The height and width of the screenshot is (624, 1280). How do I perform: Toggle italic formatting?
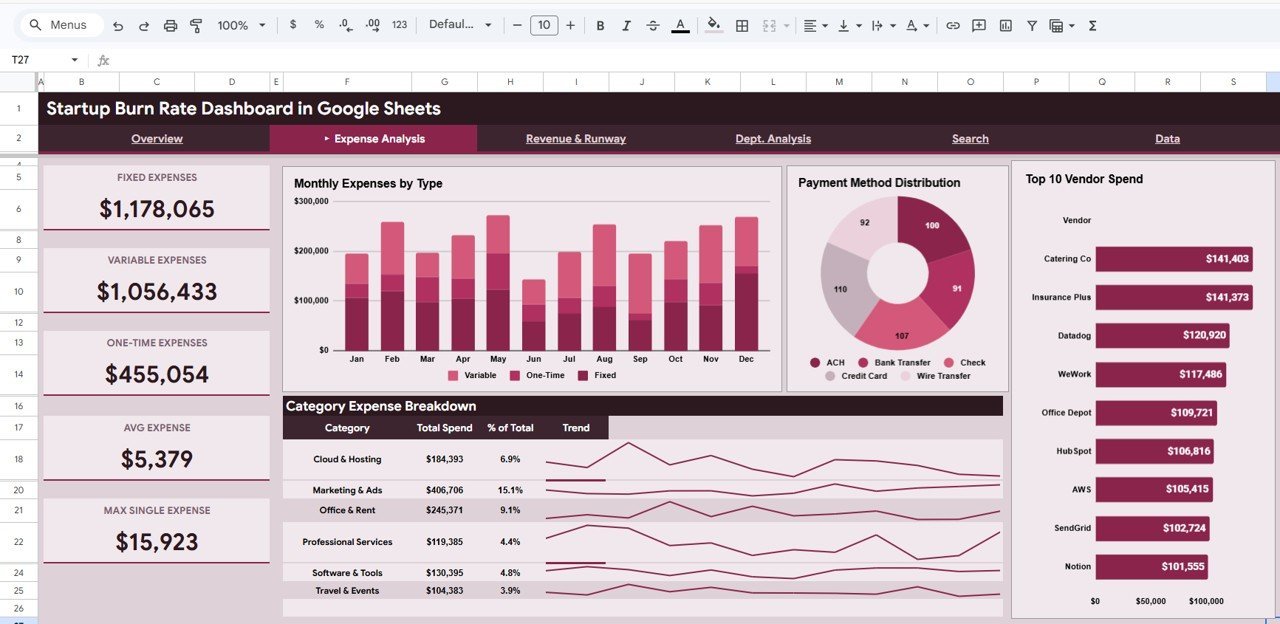point(626,25)
